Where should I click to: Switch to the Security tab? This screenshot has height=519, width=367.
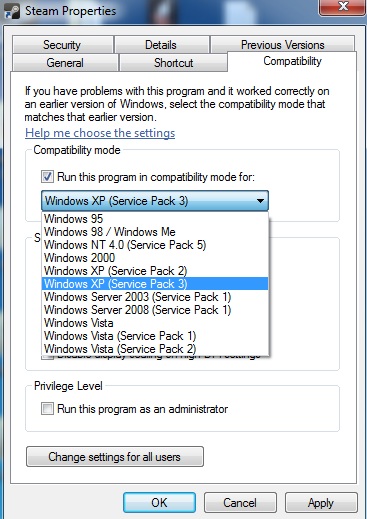click(x=62, y=45)
